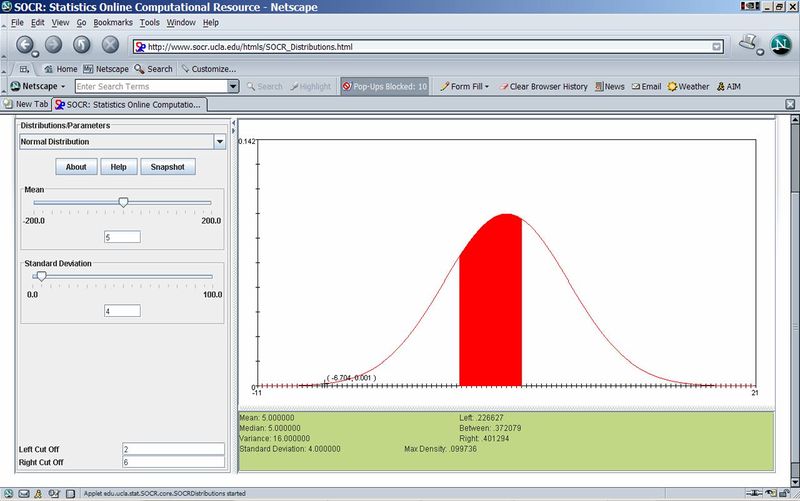The height and width of the screenshot is (501, 800).
Task: Open the Go menu
Action: (81, 22)
